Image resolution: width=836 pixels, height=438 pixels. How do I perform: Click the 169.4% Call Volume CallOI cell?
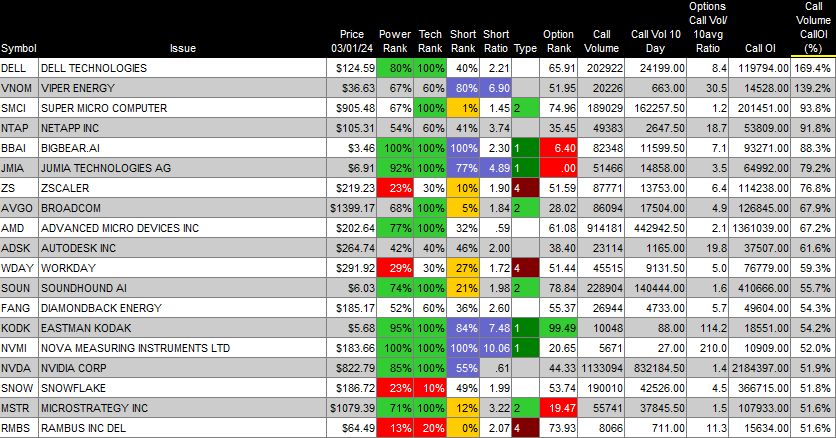tap(813, 68)
